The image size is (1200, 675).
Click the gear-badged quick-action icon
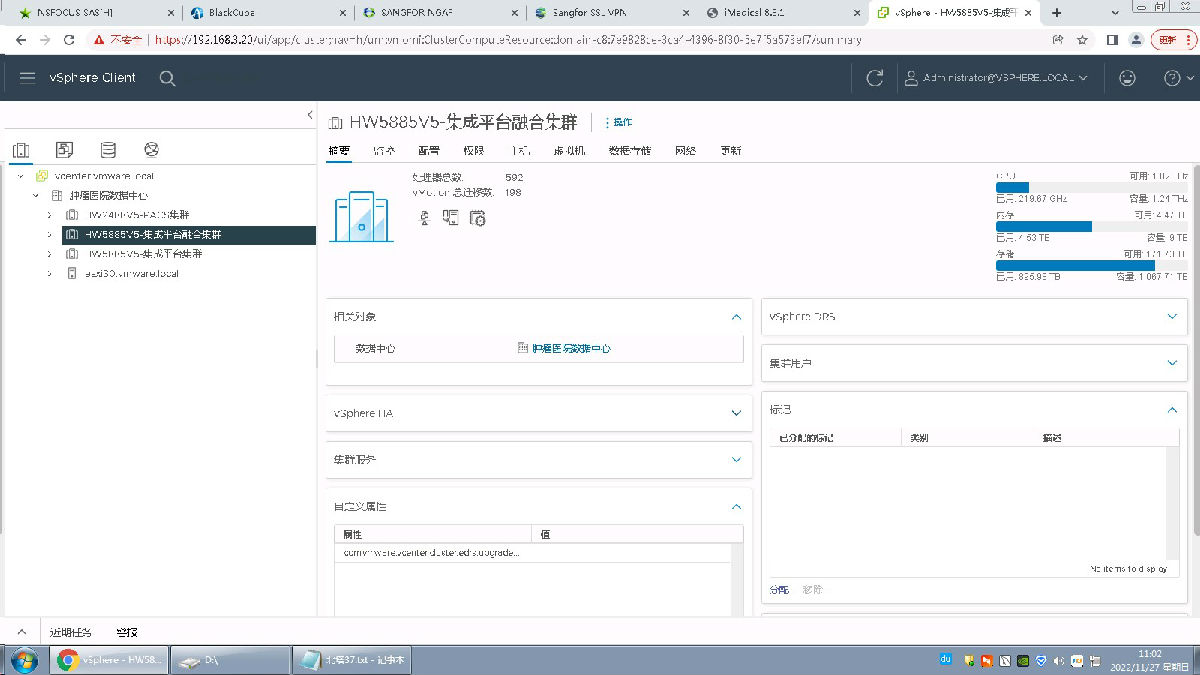point(478,217)
